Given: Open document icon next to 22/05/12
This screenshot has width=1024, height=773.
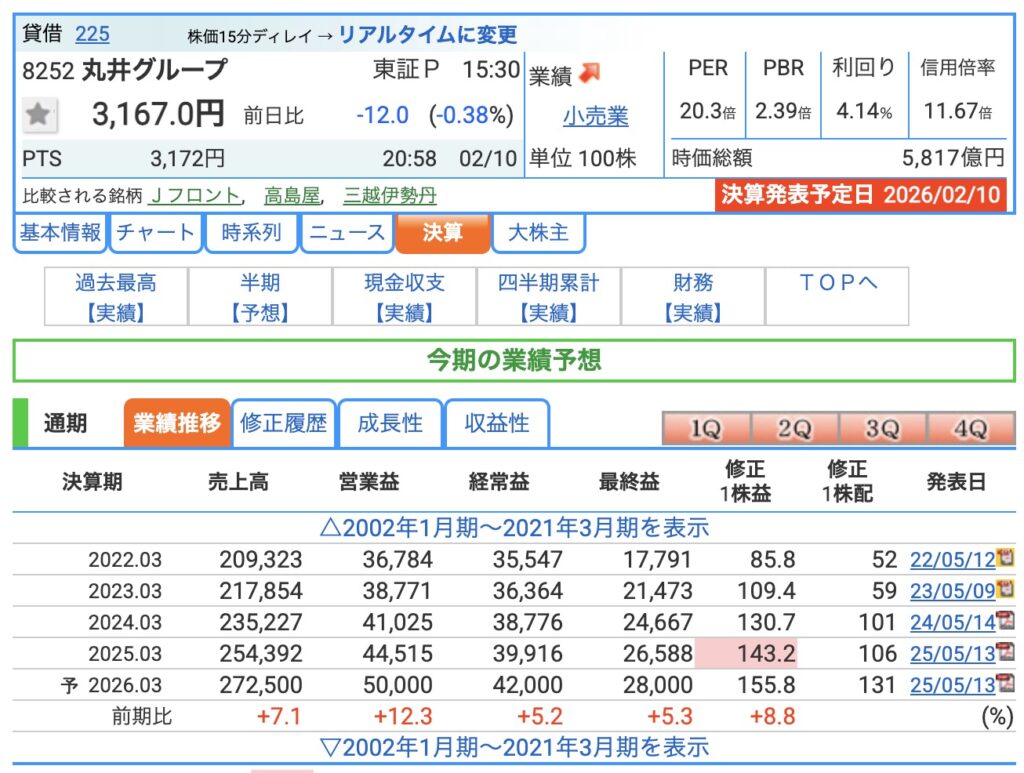Looking at the screenshot, I should (x=1006, y=558).
